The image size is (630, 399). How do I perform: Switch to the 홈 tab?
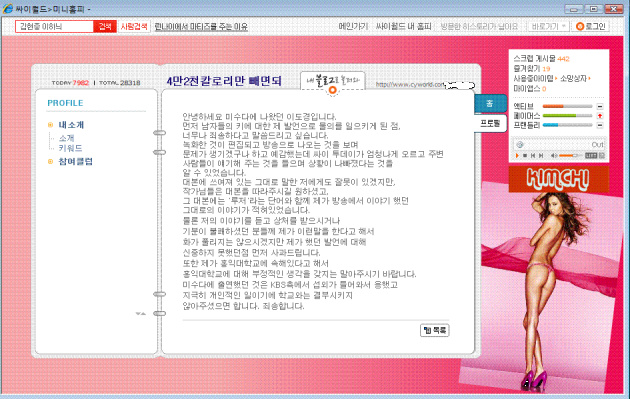490,104
